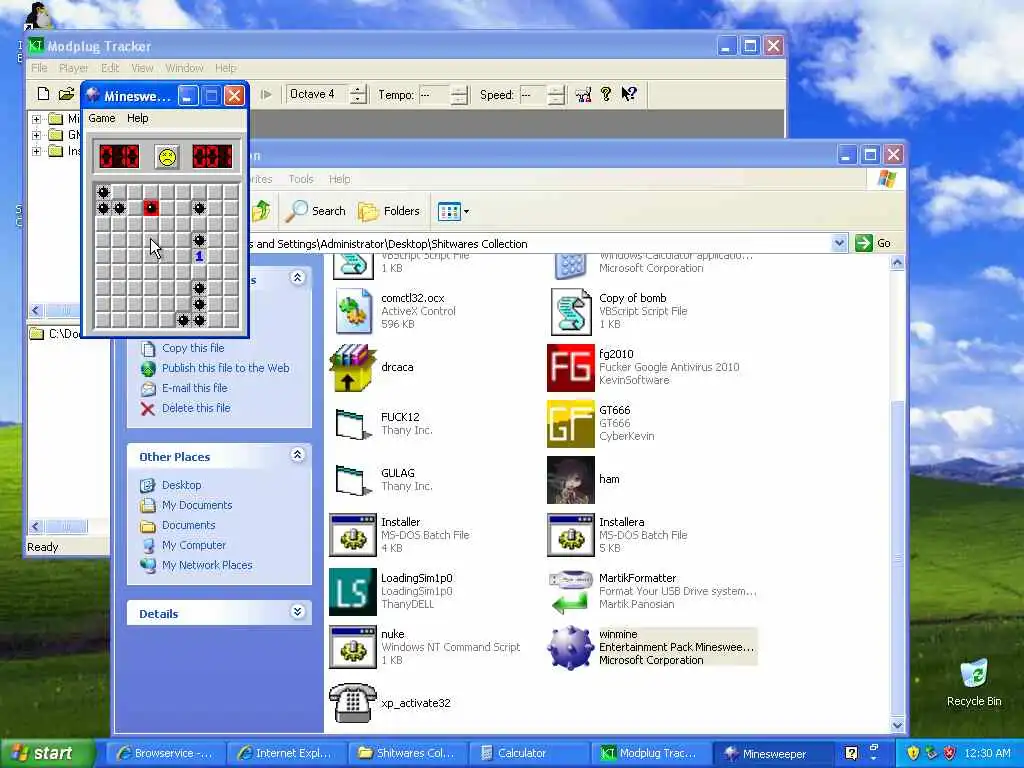Click the Octave spinner arrows

359,95
